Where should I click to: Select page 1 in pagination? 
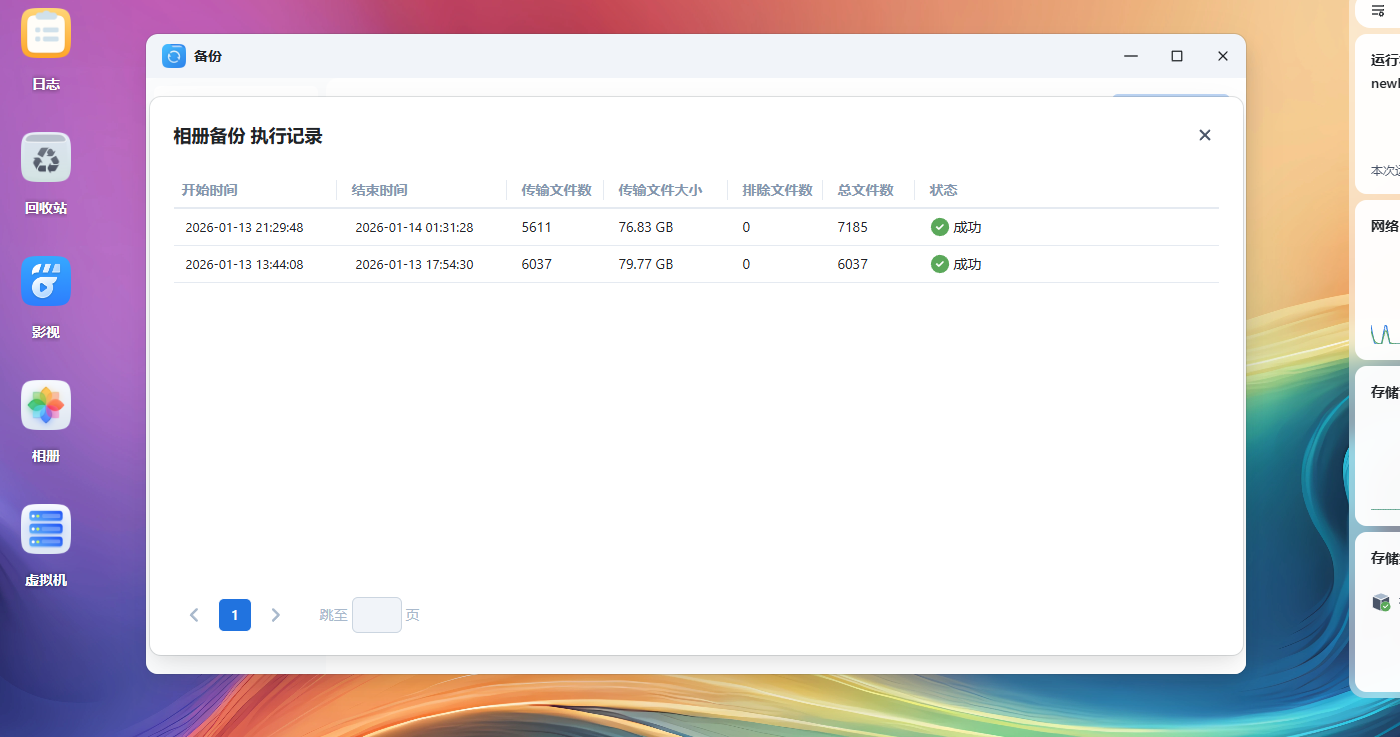click(235, 615)
